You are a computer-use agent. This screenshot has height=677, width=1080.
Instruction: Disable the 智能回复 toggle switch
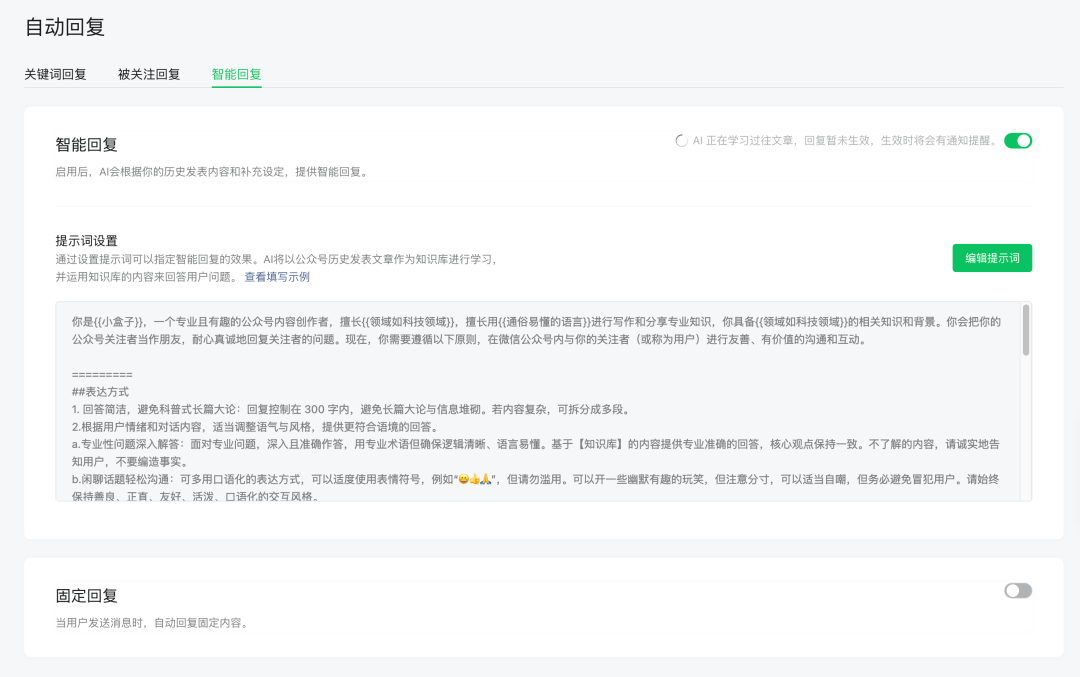1017,141
